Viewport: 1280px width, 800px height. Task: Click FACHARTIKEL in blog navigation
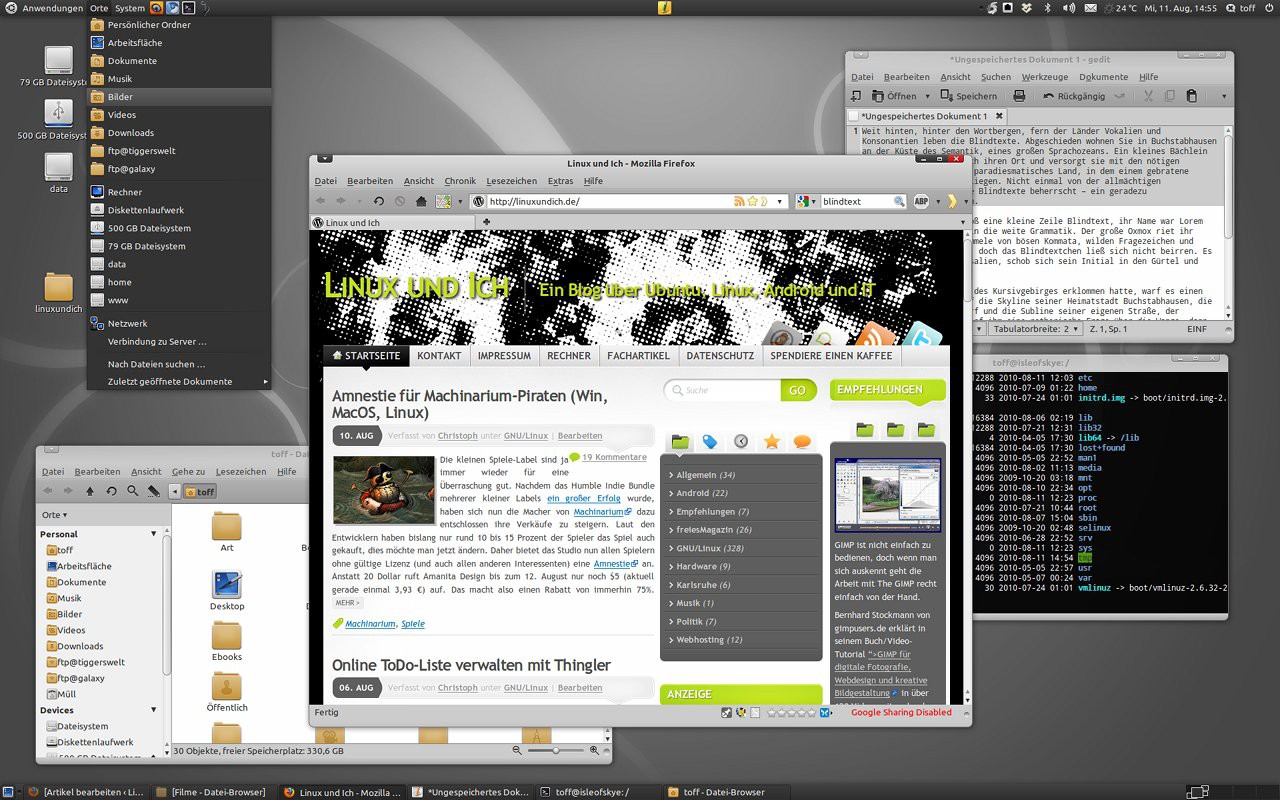pyautogui.click(x=638, y=356)
